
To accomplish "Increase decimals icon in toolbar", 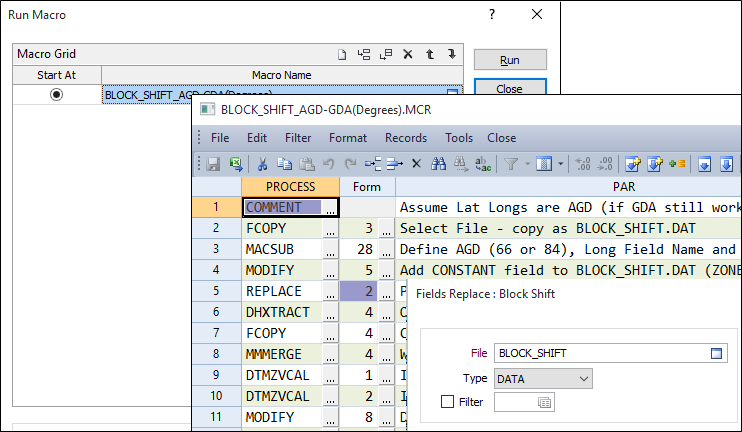I will click(583, 164).
